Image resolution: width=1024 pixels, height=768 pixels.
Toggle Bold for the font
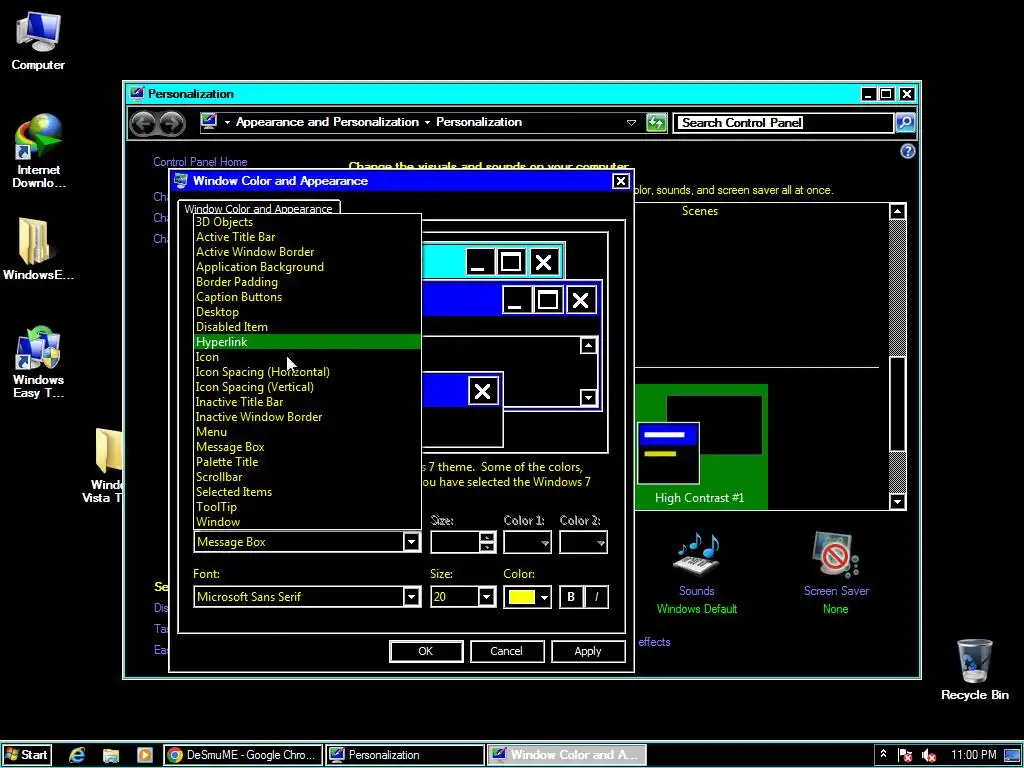point(571,596)
